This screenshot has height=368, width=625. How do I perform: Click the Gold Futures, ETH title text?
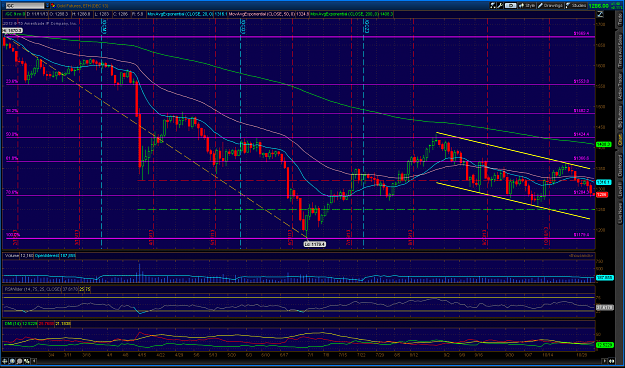click(x=83, y=6)
